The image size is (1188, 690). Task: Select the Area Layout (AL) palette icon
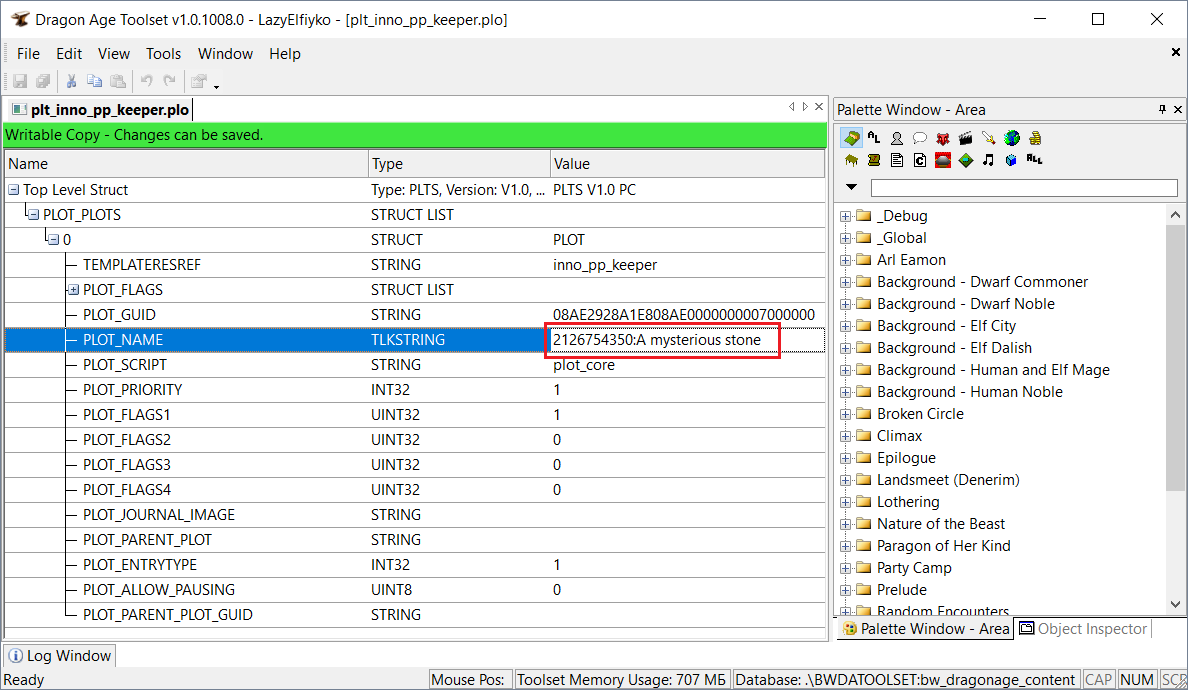pos(874,138)
